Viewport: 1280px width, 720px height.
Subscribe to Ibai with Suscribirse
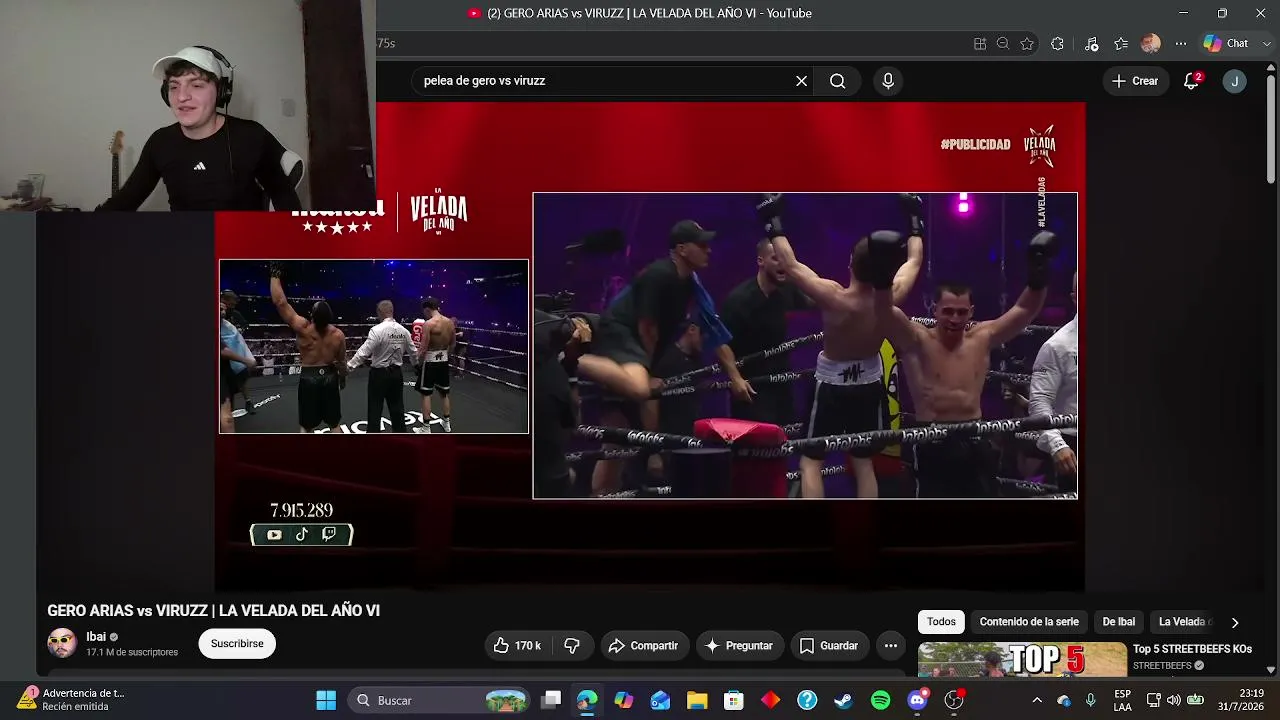click(x=237, y=644)
